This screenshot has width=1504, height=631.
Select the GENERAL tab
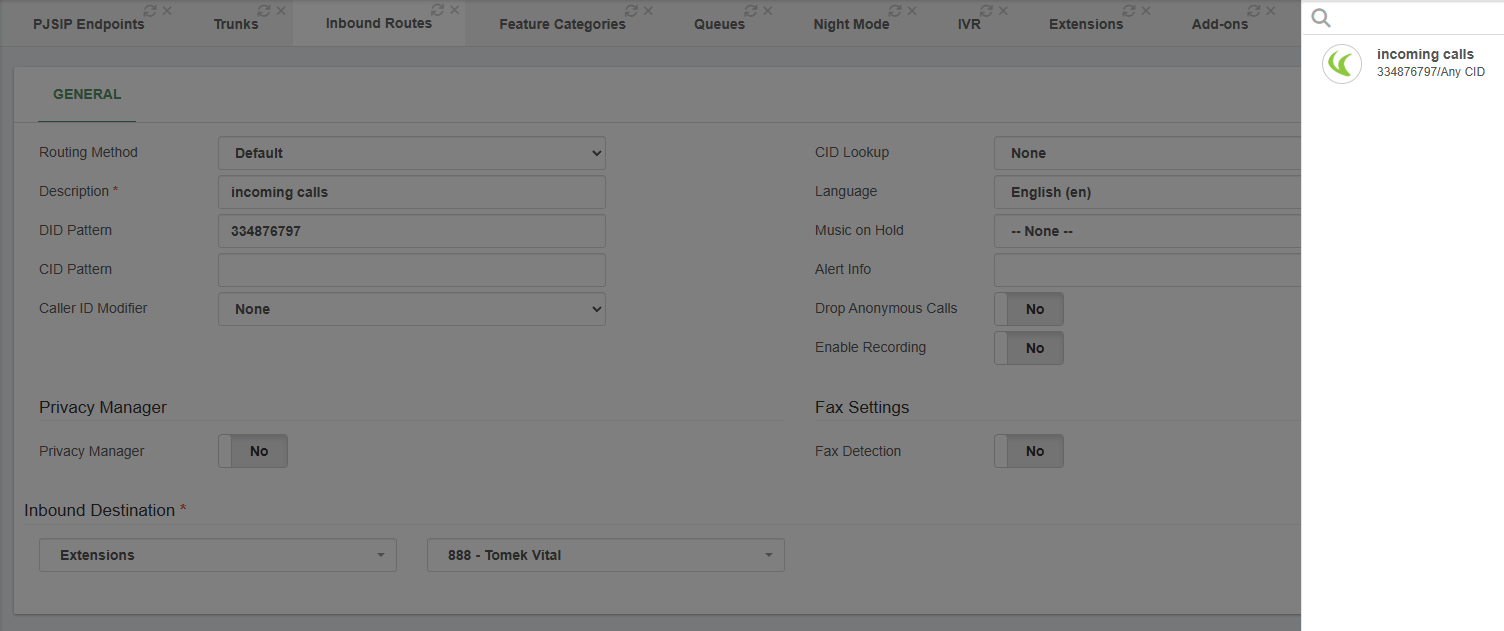click(x=87, y=95)
